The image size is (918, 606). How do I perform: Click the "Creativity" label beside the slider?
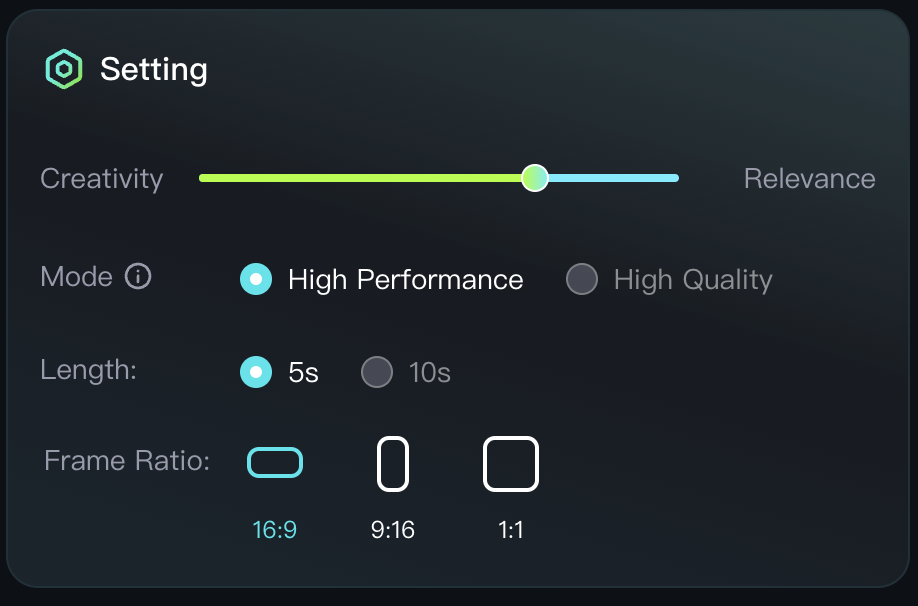tap(101, 179)
